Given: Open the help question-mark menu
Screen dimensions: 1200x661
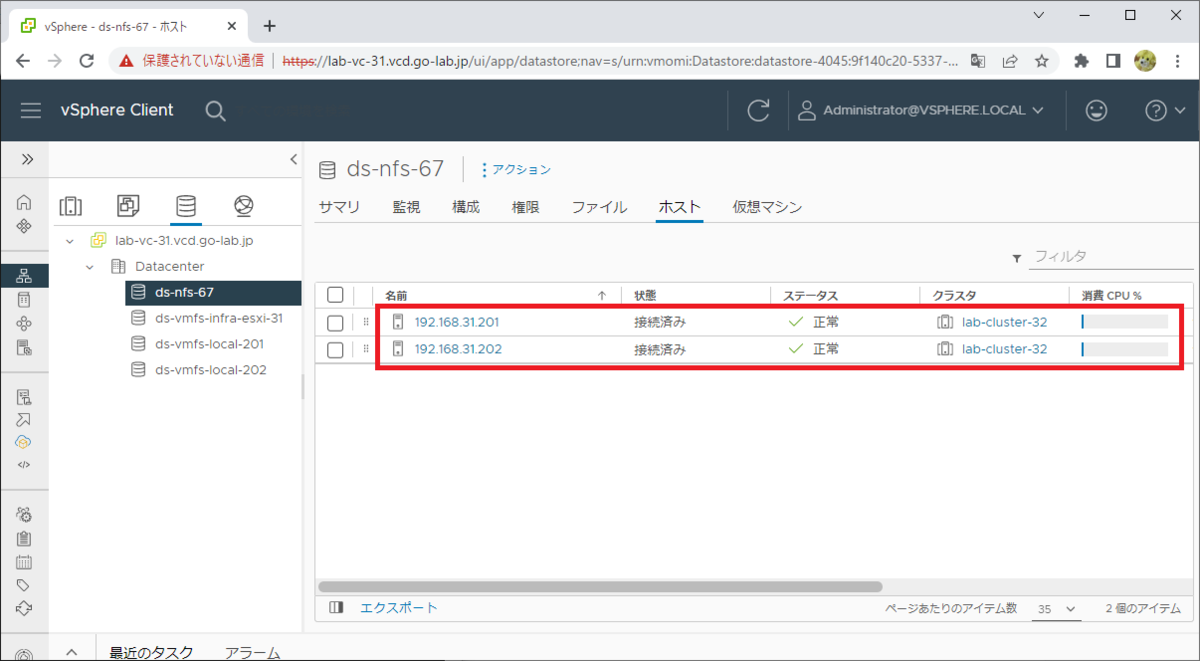Looking at the screenshot, I should tap(1165, 110).
